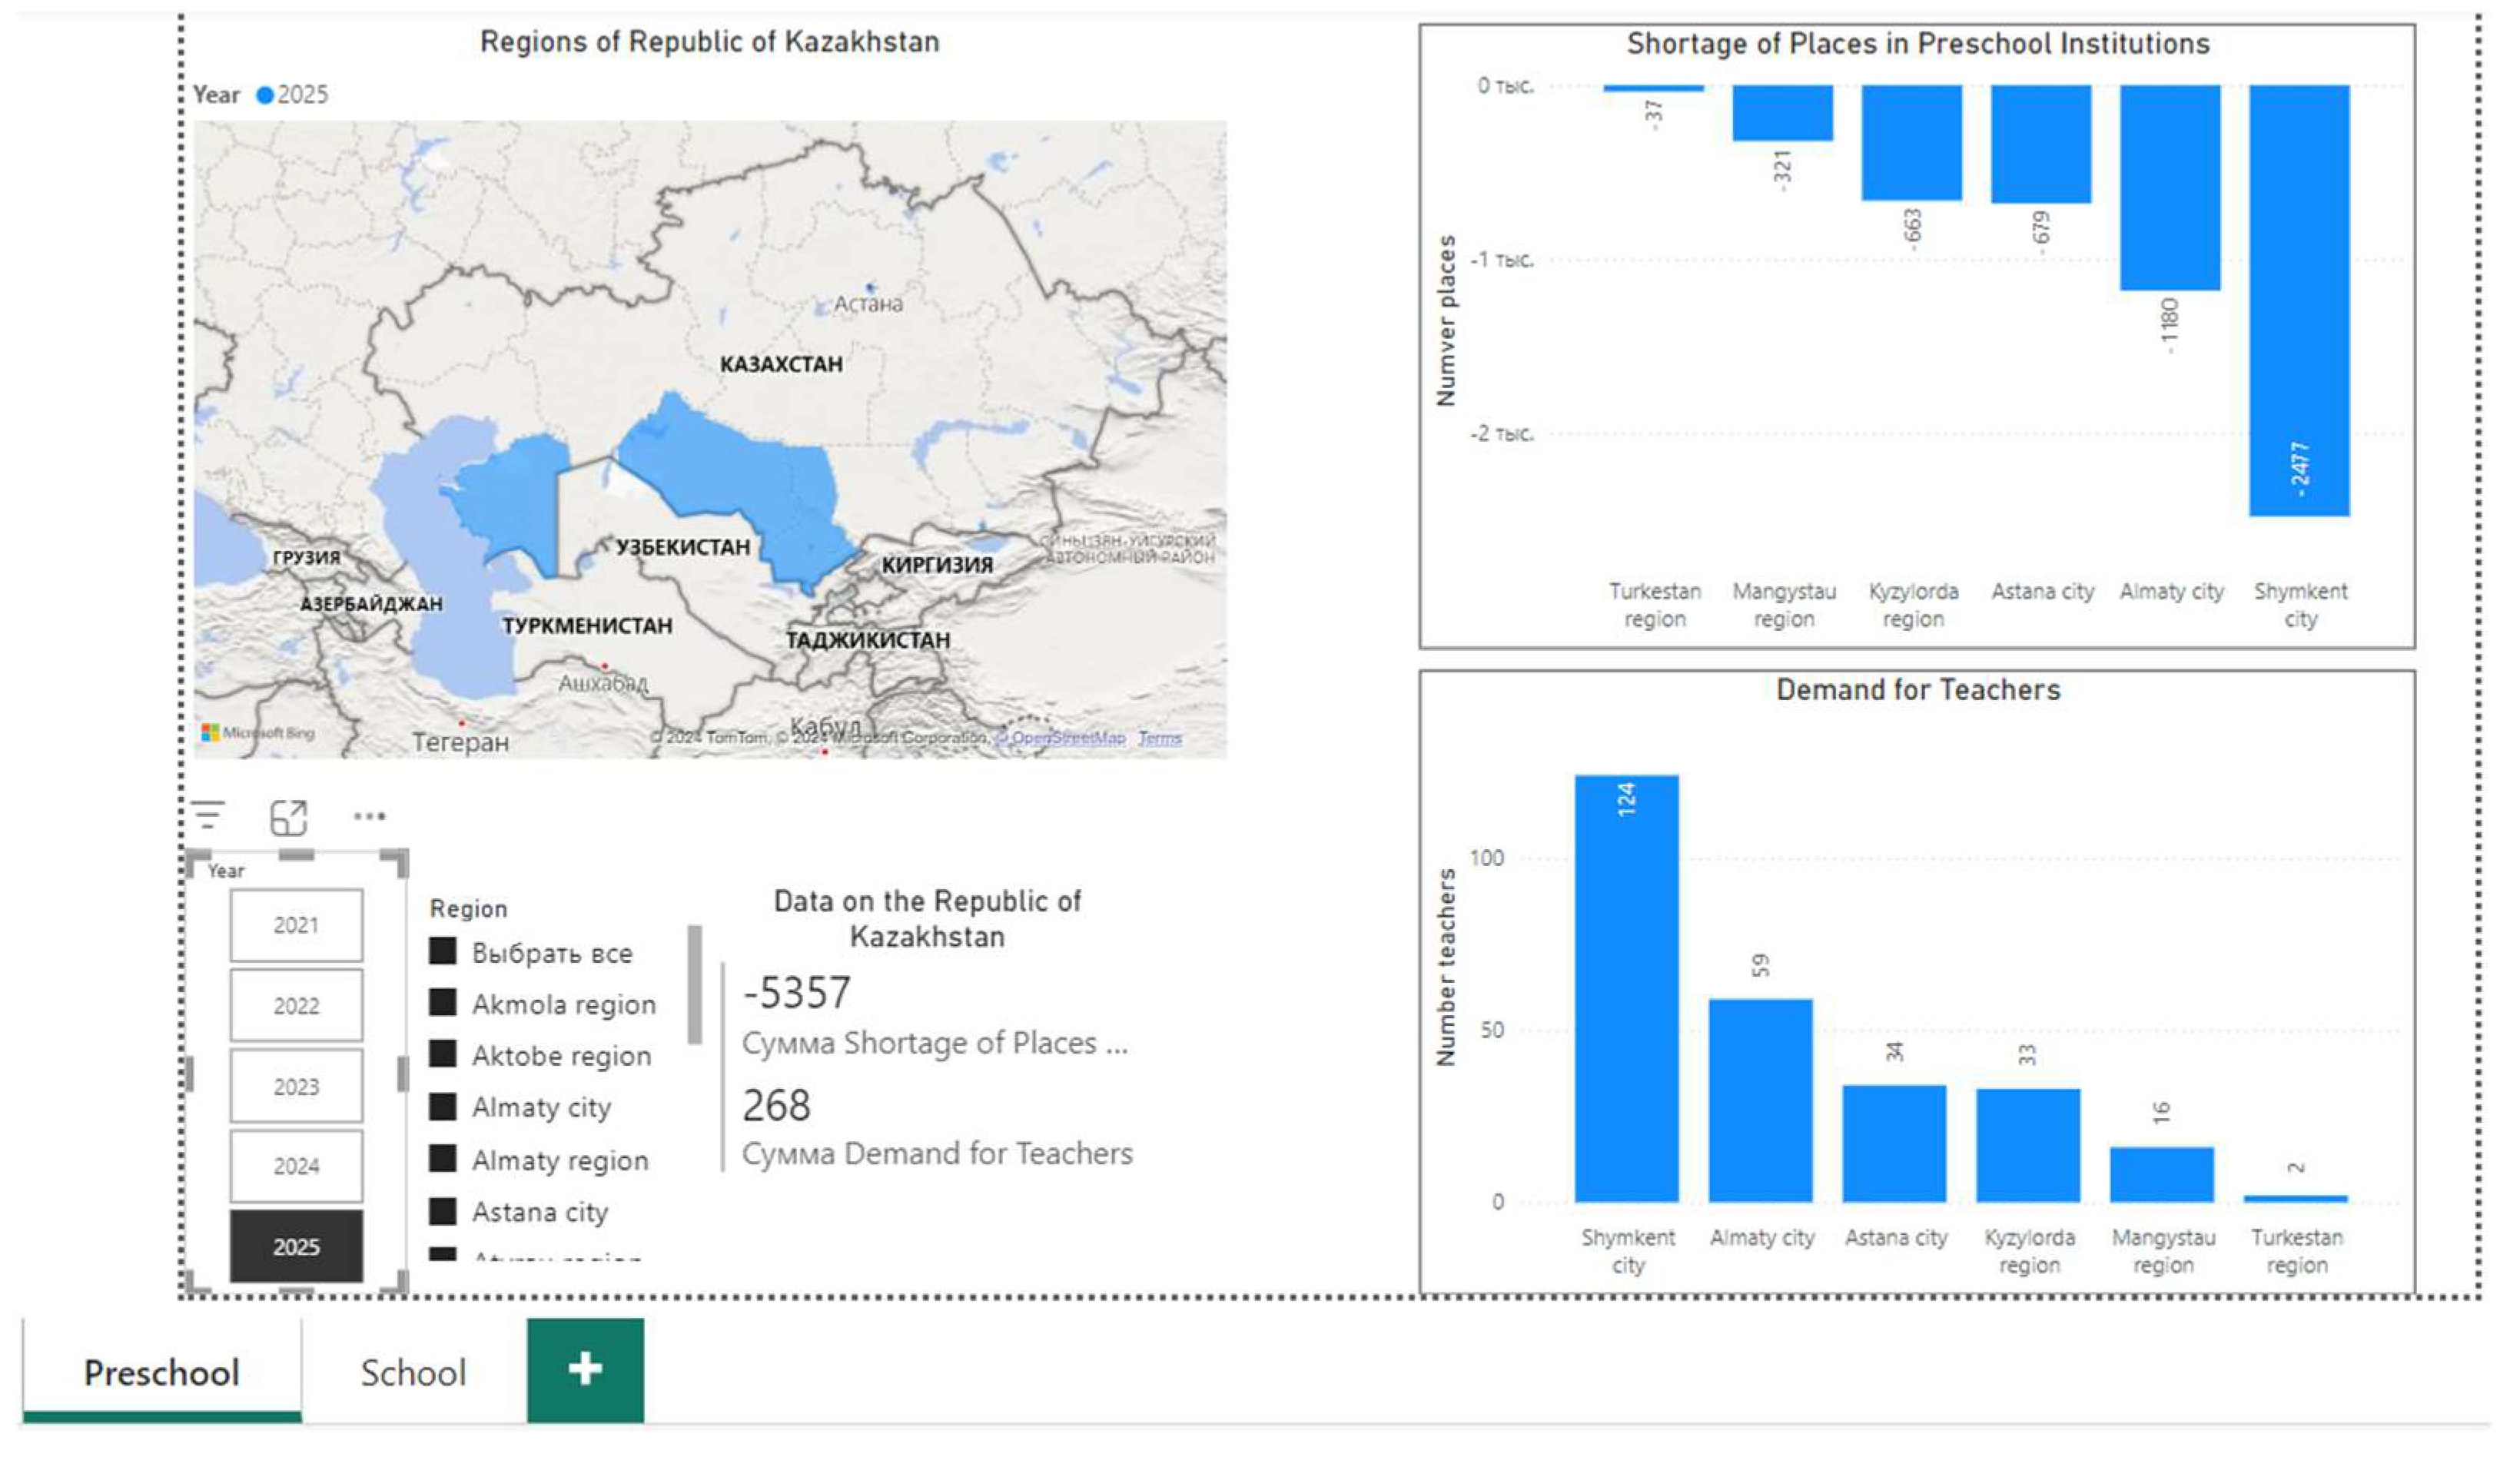Click Almaty city bar in teachers chart

tap(1760, 1100)
